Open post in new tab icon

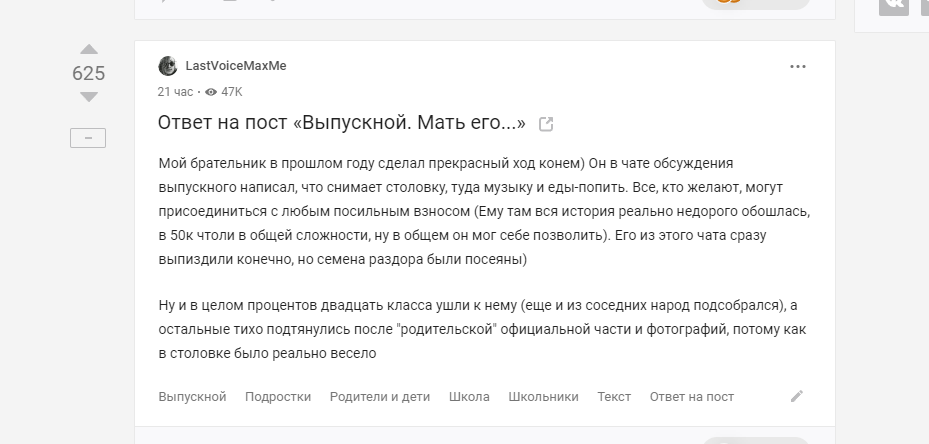546,124
